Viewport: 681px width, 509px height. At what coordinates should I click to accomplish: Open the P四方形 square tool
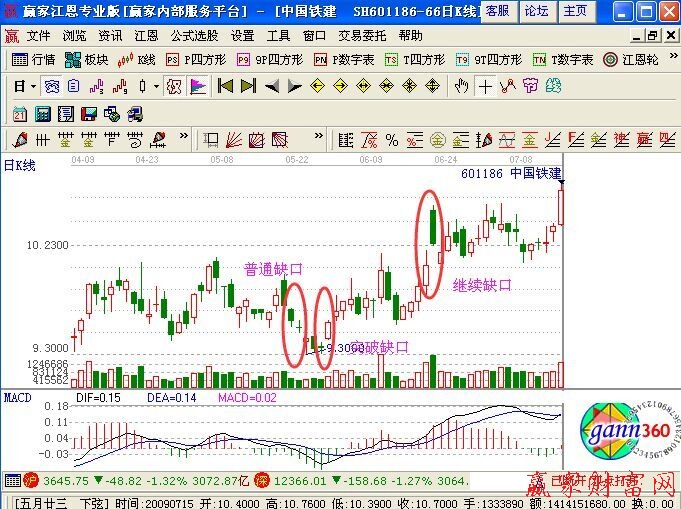192,60
